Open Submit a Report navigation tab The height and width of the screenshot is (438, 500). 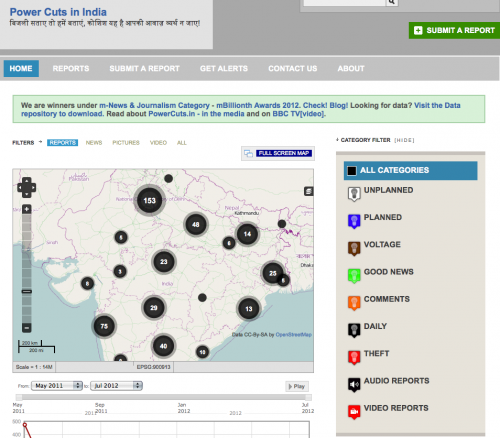point(144,68)
